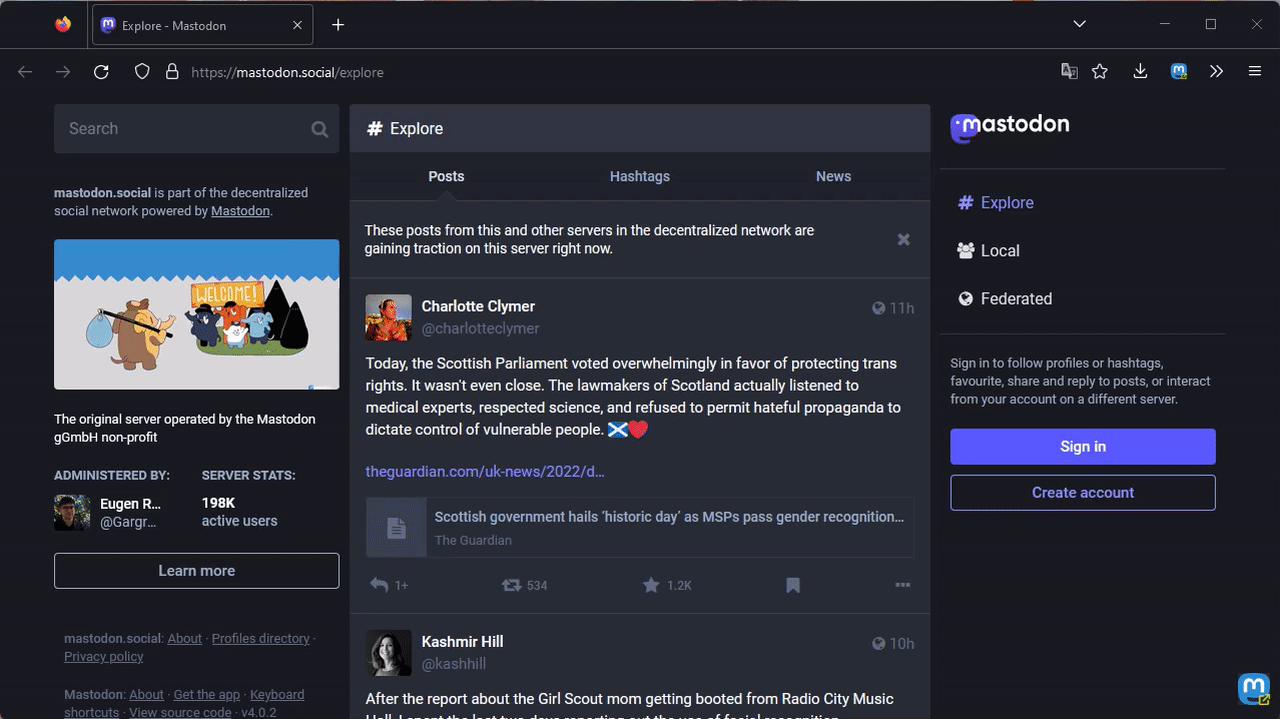Click the browser address bar URL
Screen dimensions: 1280x719
[287, 72]
